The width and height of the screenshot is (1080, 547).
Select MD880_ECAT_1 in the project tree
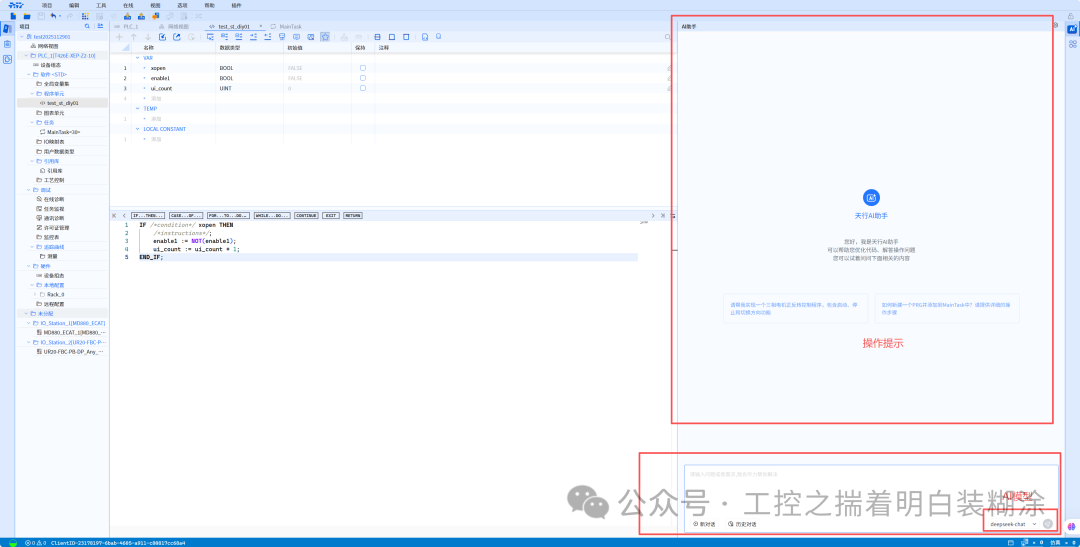coord(70,332)
